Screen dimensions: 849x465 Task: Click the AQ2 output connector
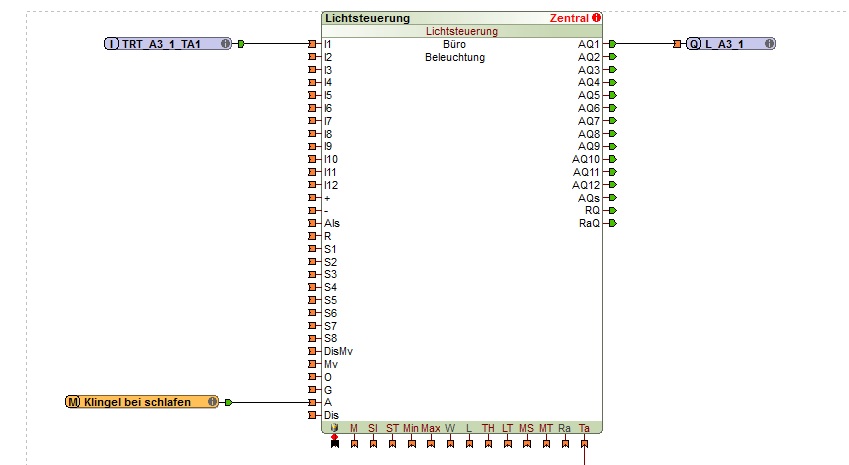[x=612, y=57]
